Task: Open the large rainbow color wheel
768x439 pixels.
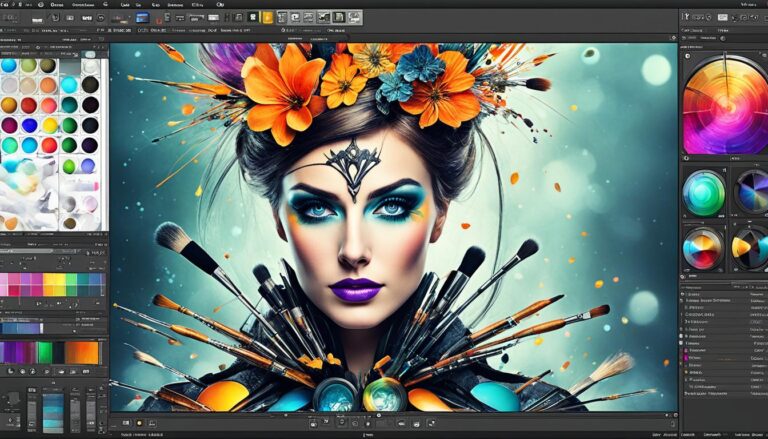Action: [725, 105]
